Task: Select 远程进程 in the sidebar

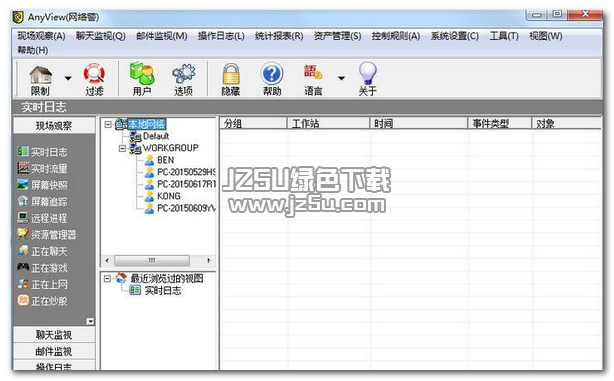Action: point(43,218)
